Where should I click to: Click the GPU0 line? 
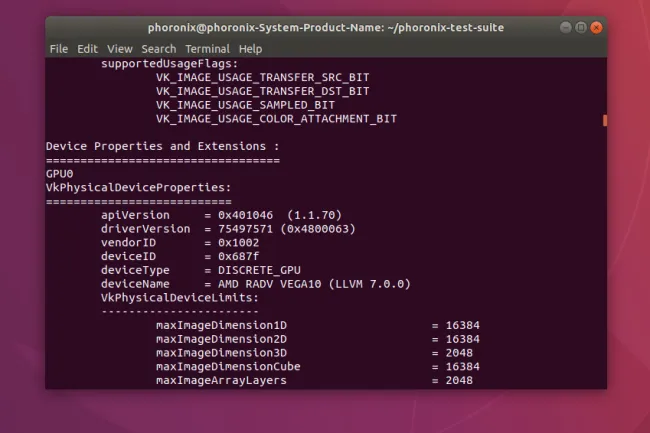(x=60, y=174)
